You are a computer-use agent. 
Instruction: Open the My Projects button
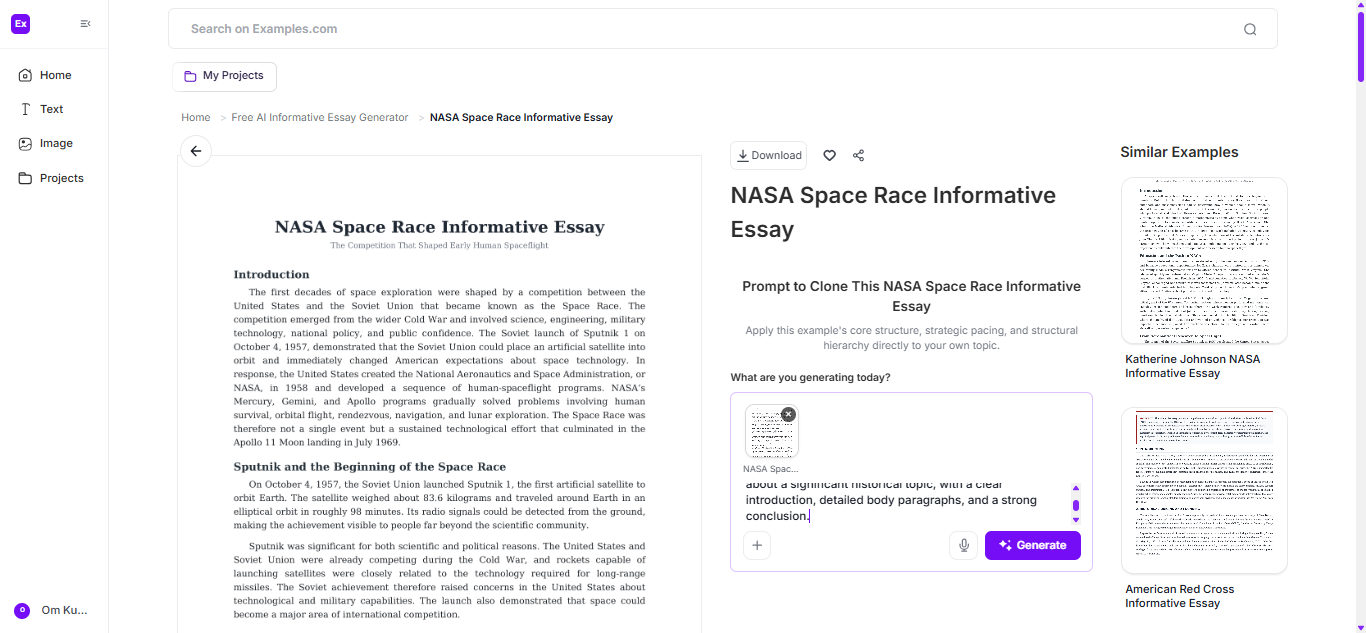(x=224, y=76)
